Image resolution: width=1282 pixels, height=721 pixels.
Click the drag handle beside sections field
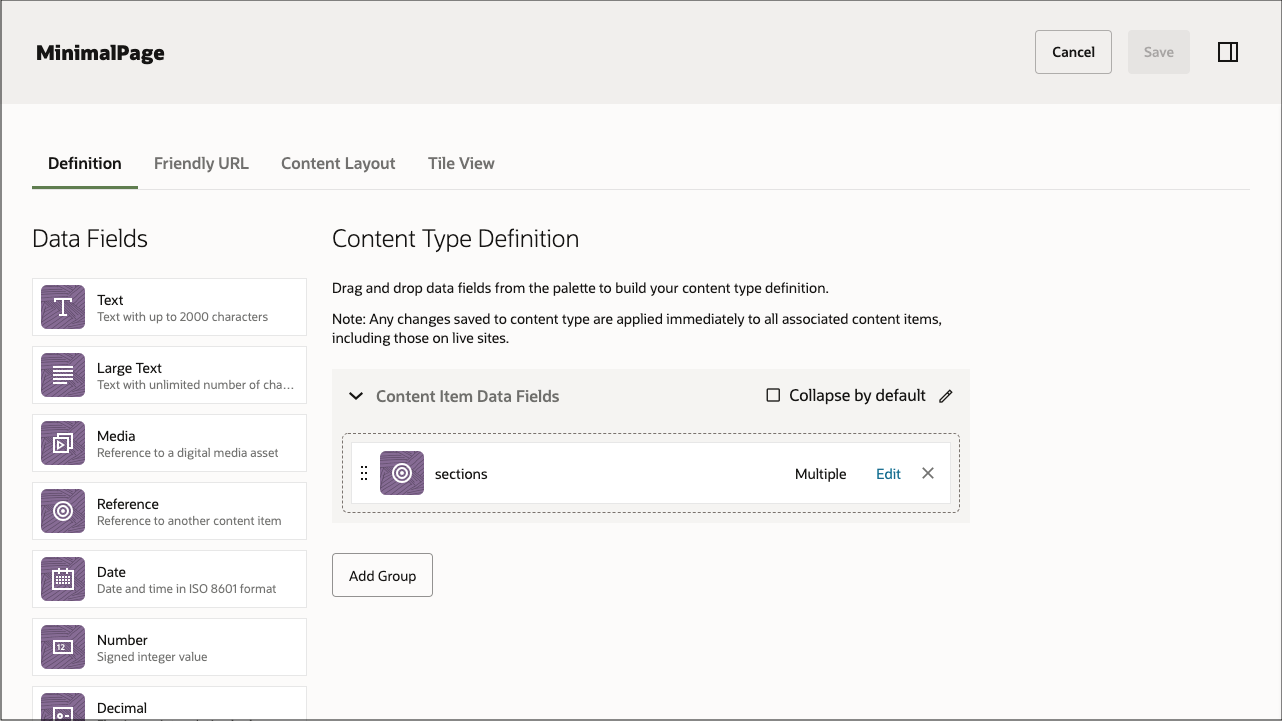point(364,473)
